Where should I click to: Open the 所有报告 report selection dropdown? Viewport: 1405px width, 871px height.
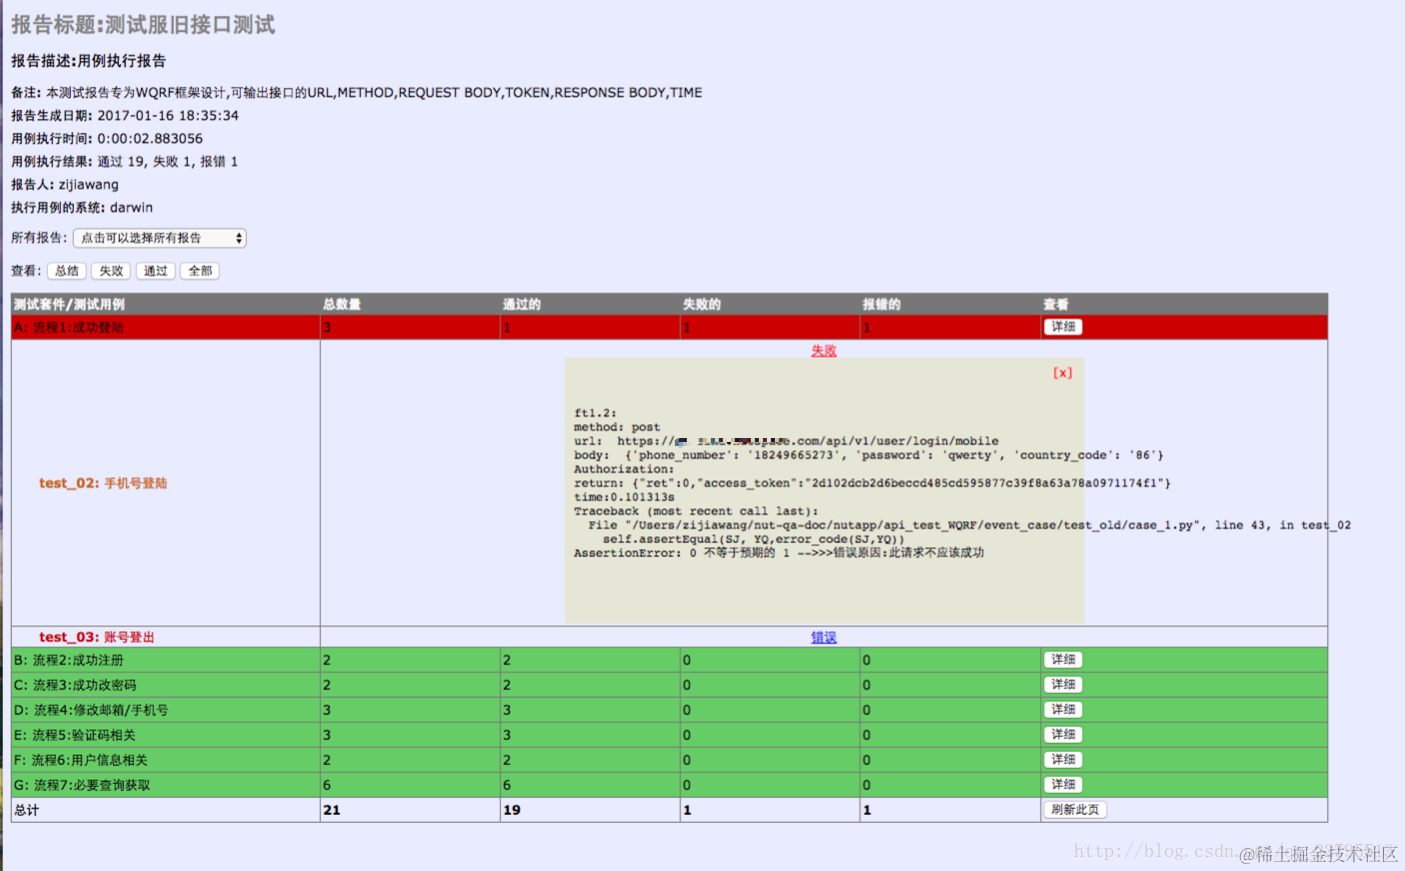(160, 238)
